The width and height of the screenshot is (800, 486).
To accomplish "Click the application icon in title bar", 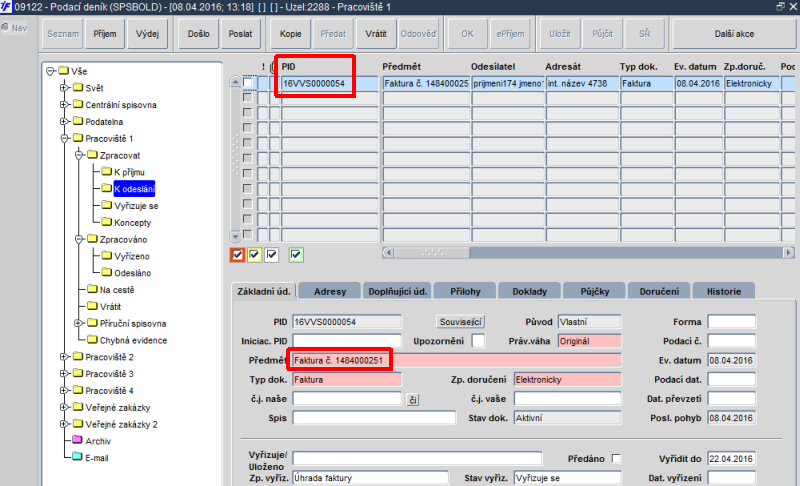I will click(x=6, y=7).
